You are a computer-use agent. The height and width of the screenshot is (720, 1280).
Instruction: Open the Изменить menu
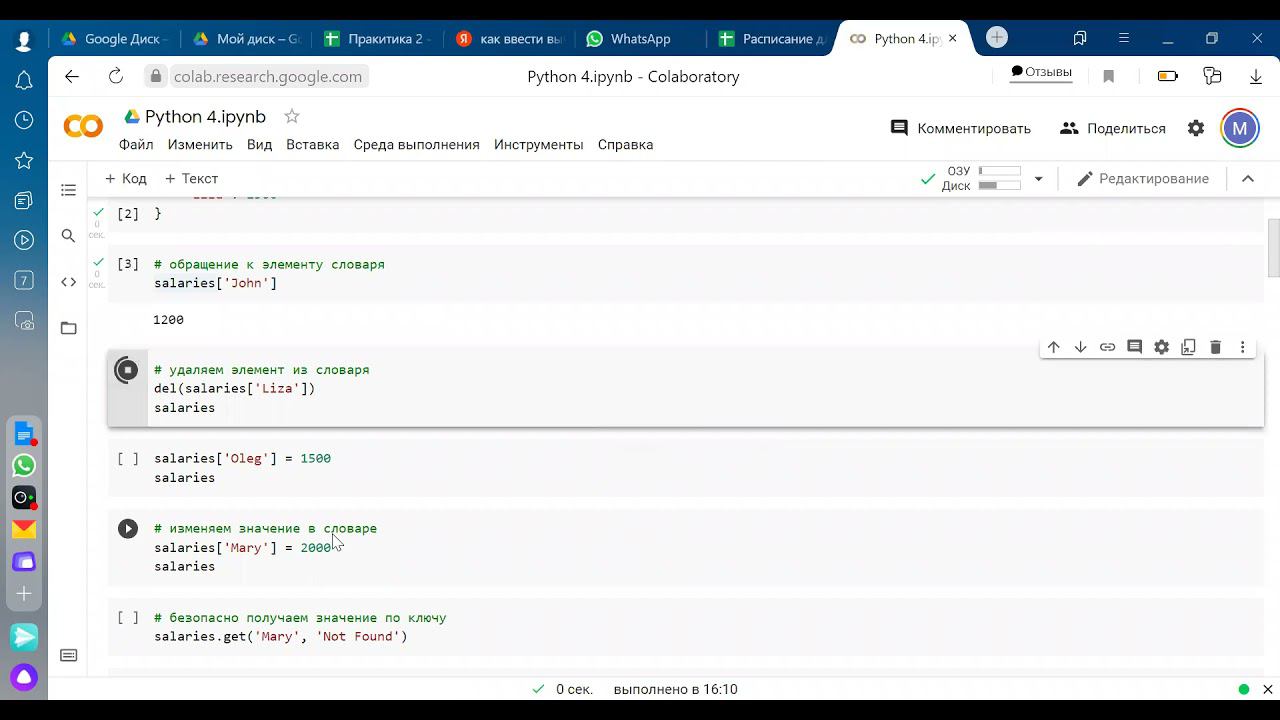(x=200, y=145)
